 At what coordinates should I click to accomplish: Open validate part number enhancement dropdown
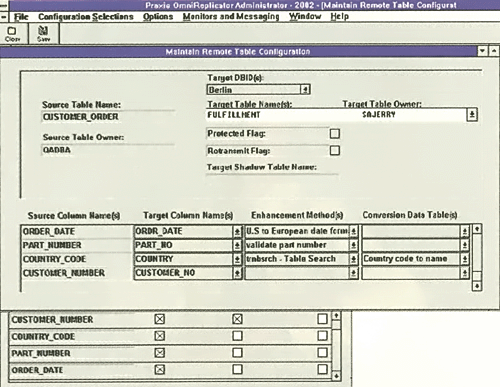[x=353, y=245]
